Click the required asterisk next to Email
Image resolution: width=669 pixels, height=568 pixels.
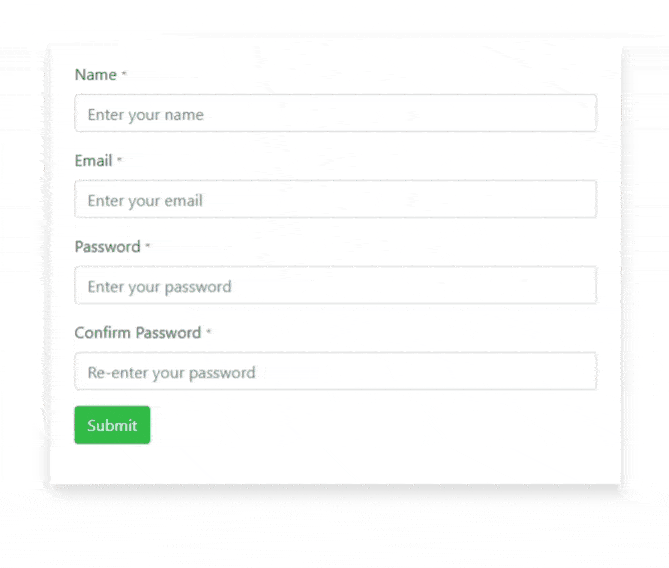point(120,160)
